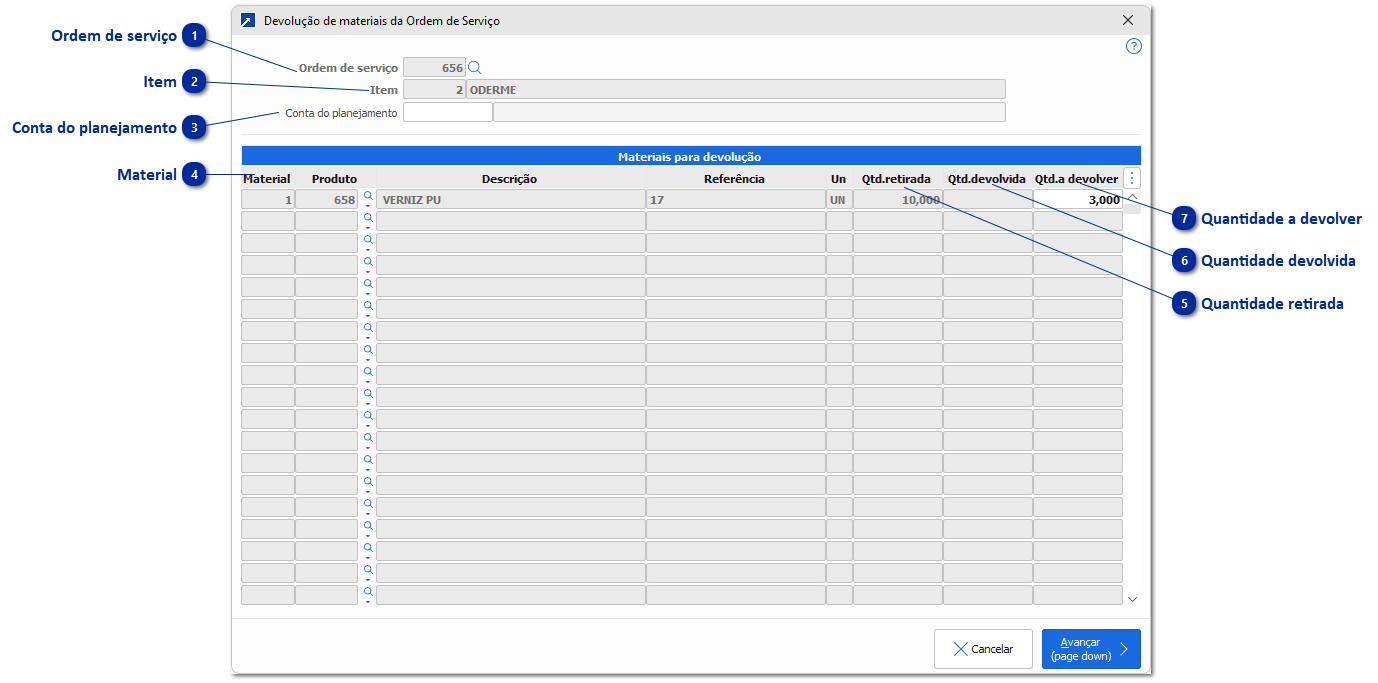Select the Materiais para devolução title bar
This screenshot has width=1378, height=683.
tap(690, 156)
